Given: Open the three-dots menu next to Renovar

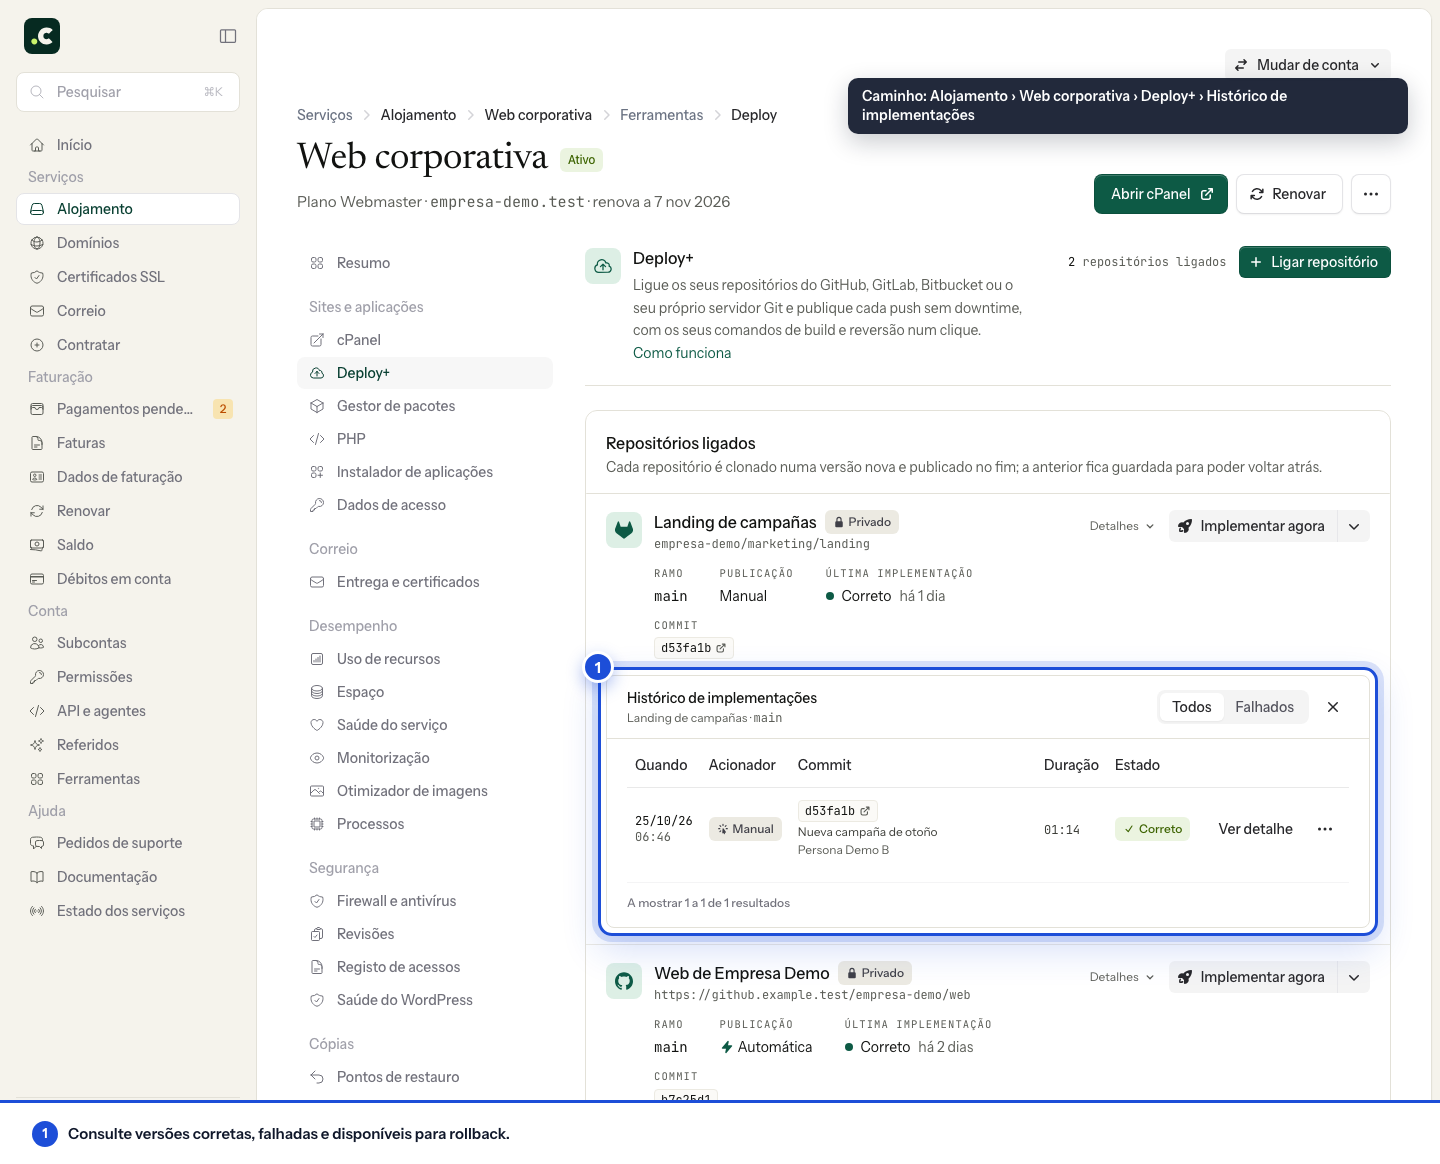Looking at the screenshot, I should click(x=1371, y=194).
